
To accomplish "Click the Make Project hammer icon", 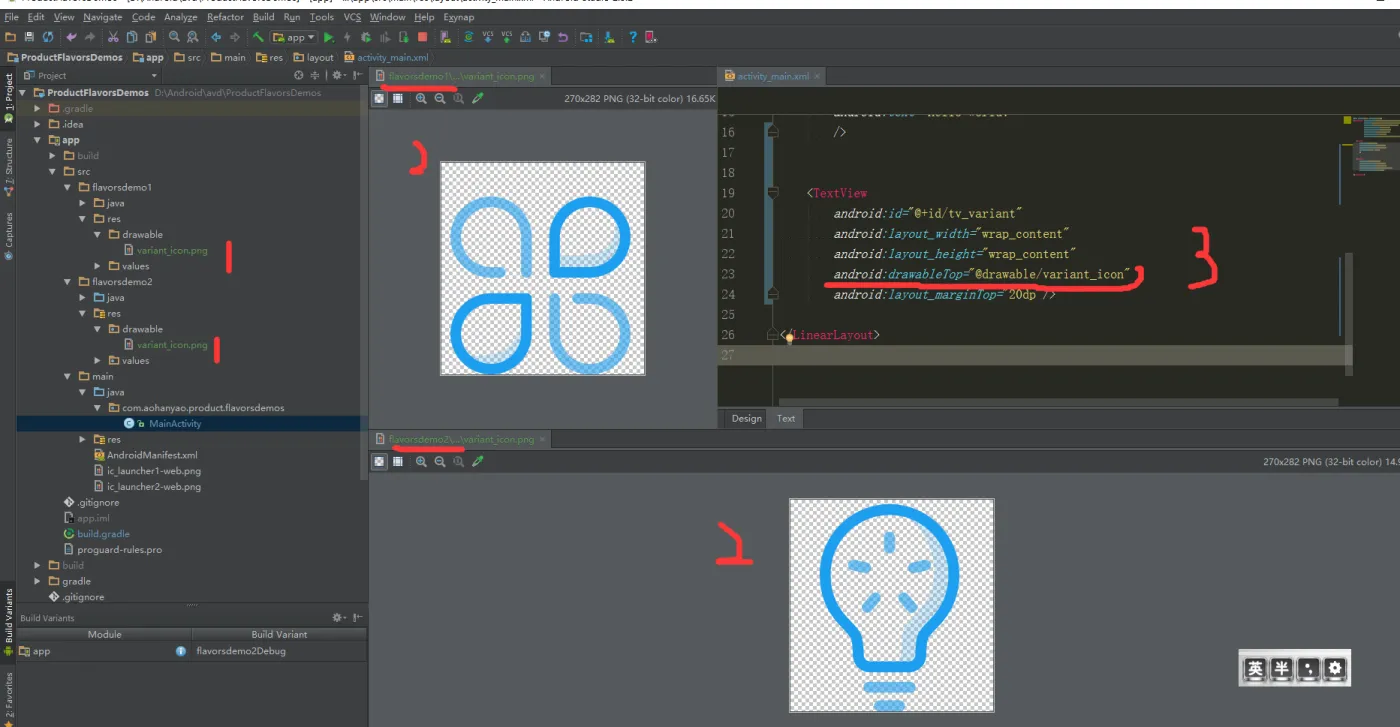I will pos(258,37).
